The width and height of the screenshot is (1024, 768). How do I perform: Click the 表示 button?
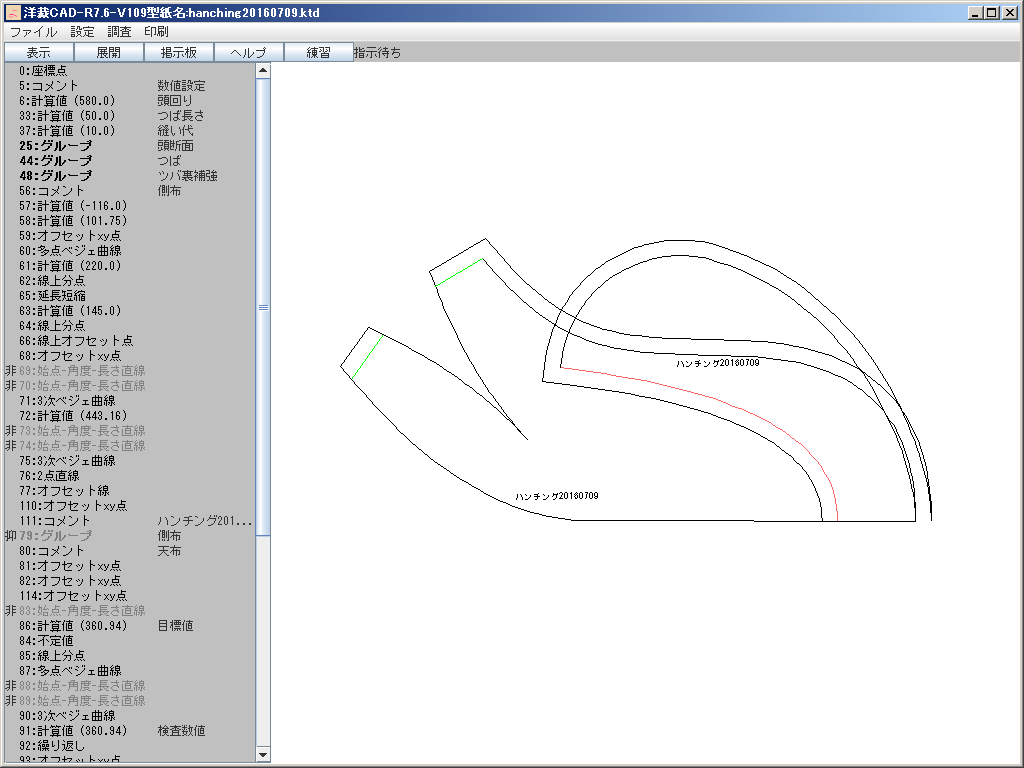pyautogui.click(x=39, y=52)
